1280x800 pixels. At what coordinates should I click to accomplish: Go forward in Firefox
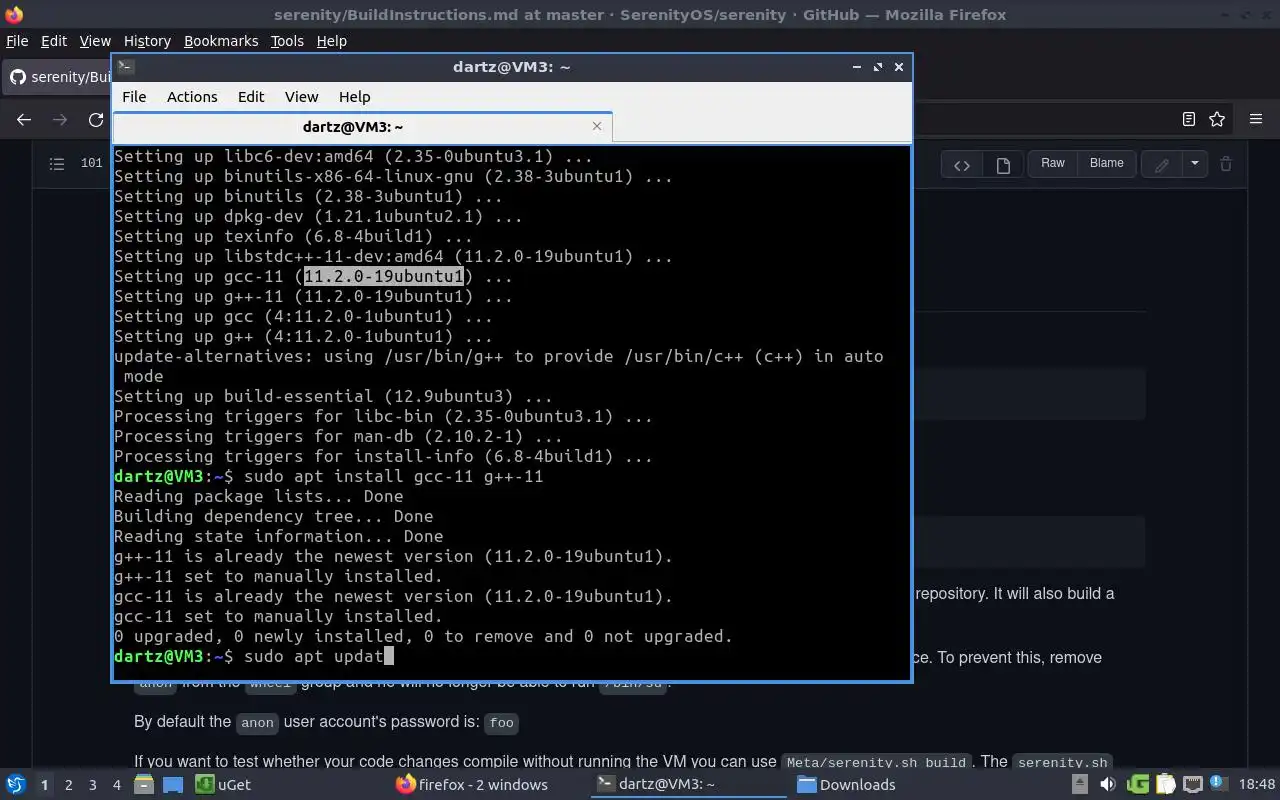pos(60,119)
